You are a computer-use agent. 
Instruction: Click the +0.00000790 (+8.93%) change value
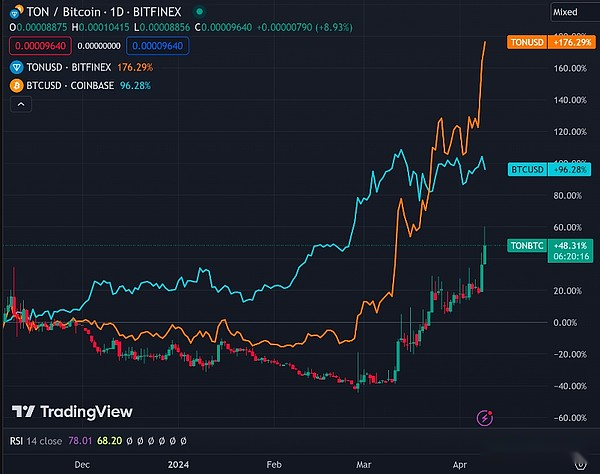tap(305, 28)
